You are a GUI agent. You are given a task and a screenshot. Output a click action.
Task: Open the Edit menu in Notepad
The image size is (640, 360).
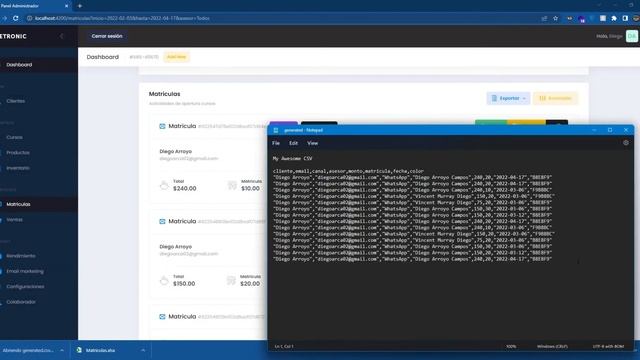click(293, 143)
